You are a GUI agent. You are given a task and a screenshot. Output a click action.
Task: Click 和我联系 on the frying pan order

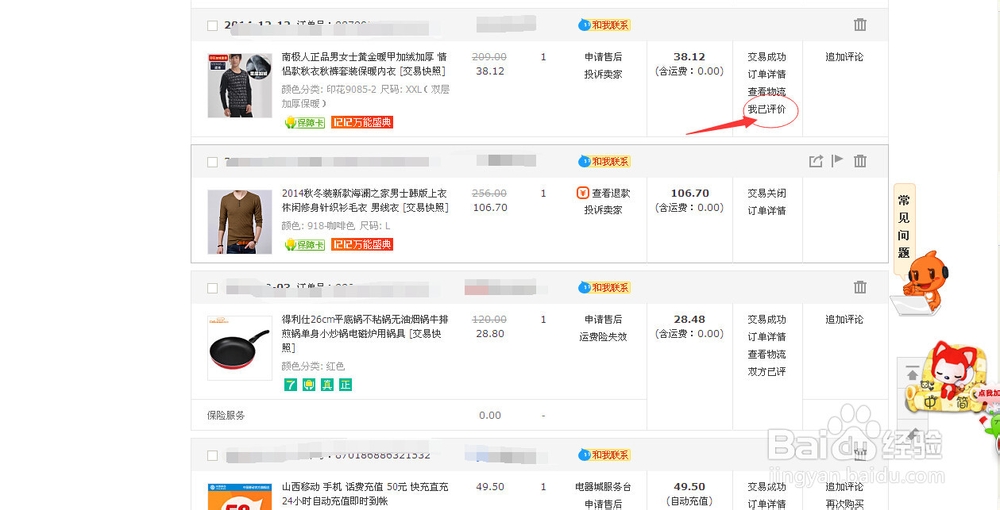604,288
